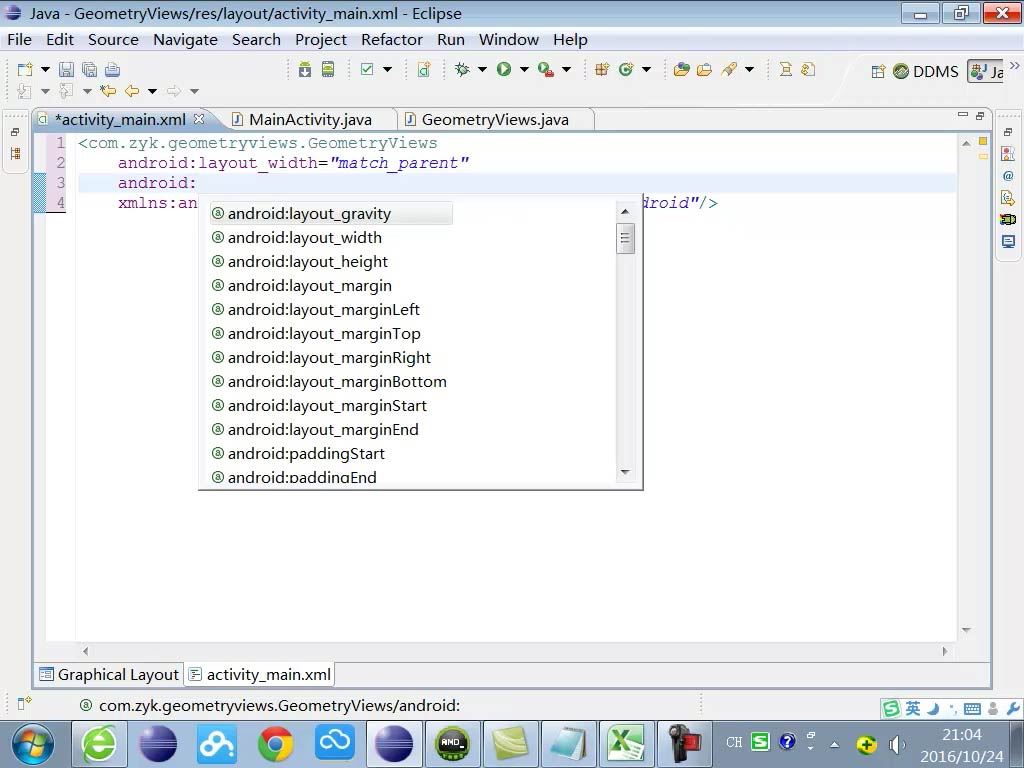The height and width of the screenshot is (768, 1024).
Task: Click the Windows Start button
Action: coord(33,744)
